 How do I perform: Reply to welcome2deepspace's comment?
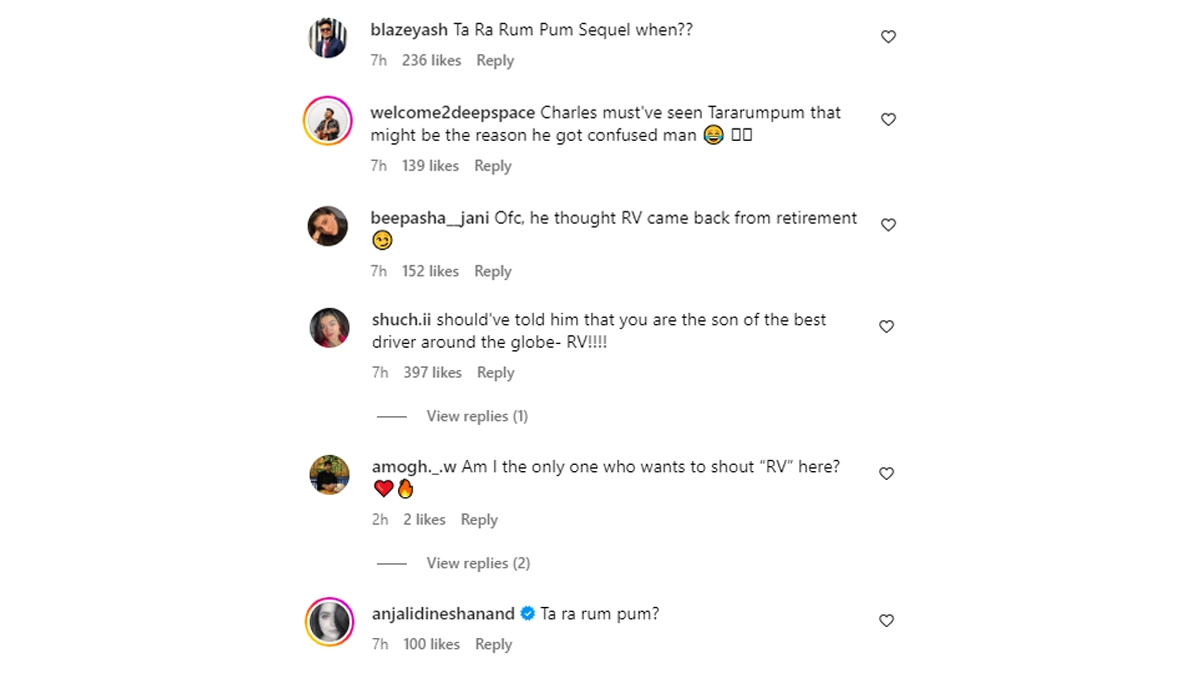pyautogui.click(x=492, y=166)
